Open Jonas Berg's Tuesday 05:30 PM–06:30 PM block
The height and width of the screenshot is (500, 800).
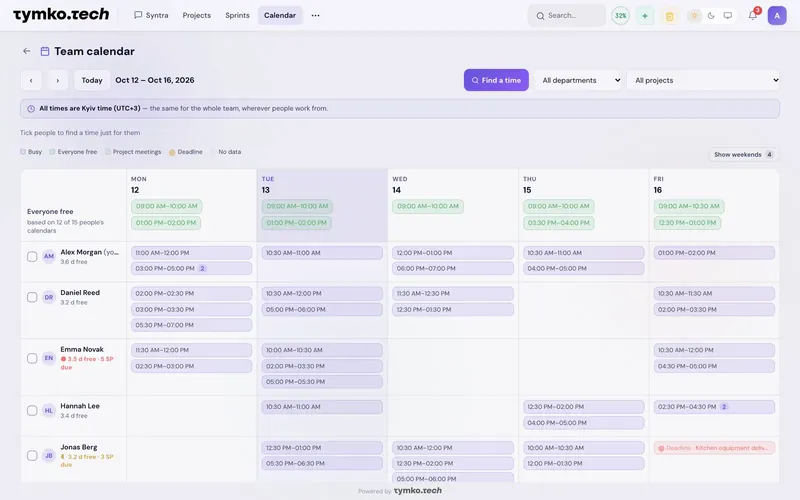tap(322, 463)
